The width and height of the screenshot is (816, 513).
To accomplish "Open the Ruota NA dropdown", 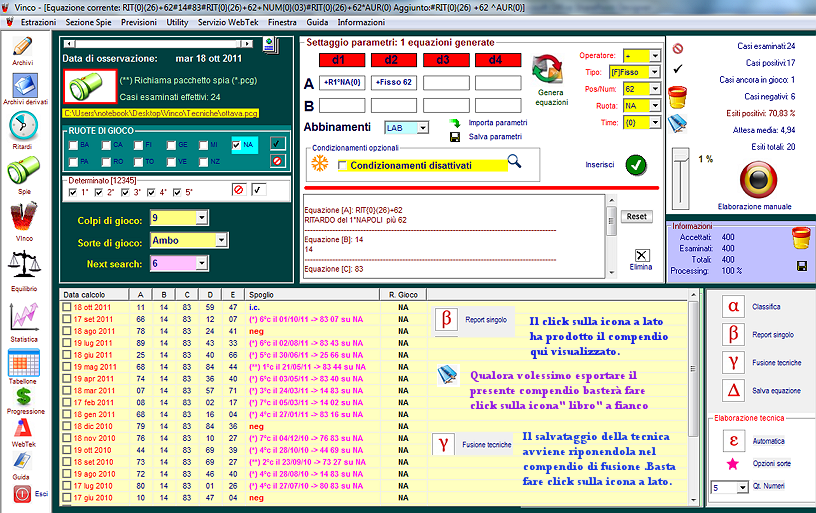I will tap(655, 106).
